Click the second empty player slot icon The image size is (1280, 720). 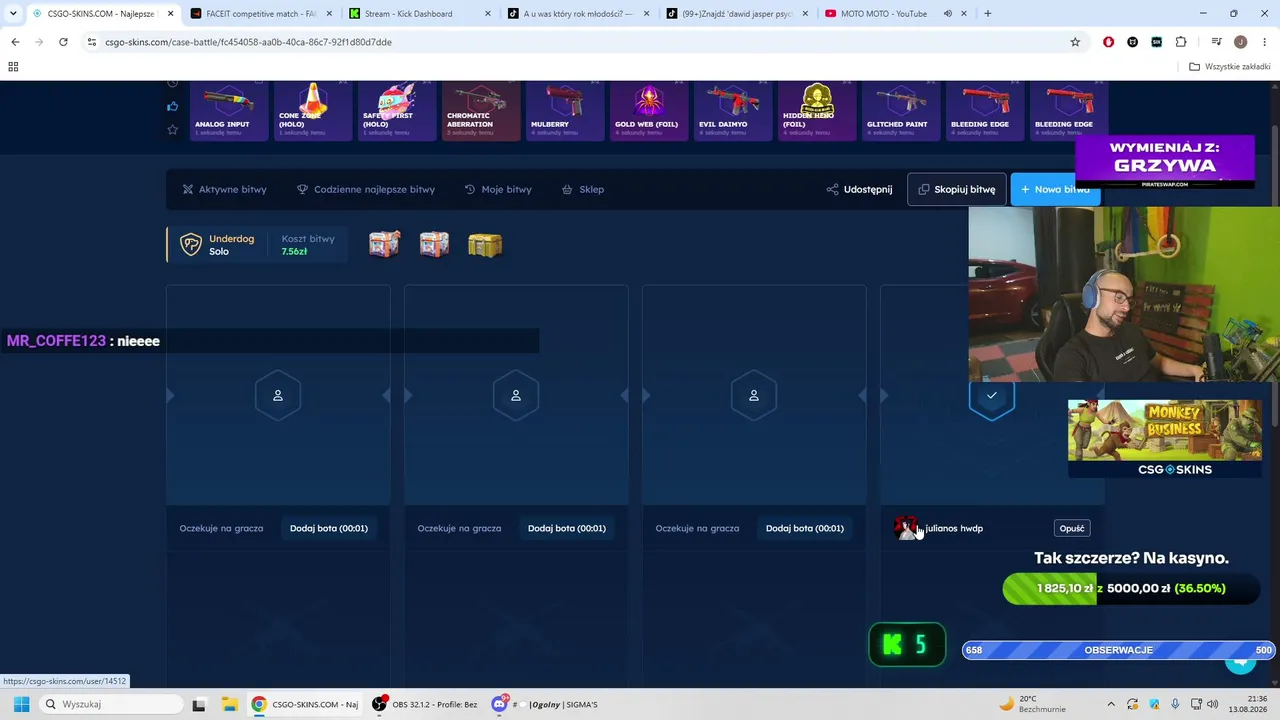(x=516, y=396)
